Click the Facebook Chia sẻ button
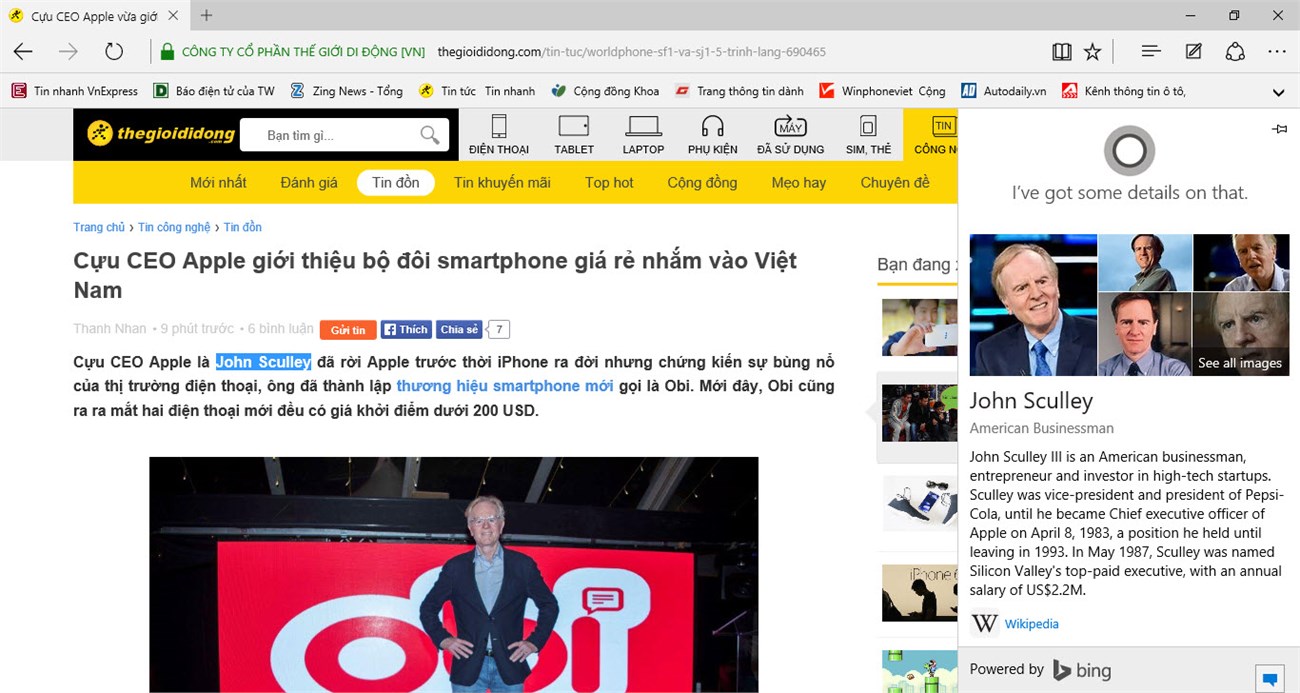 pyautogui.click(x=460, y=329)
